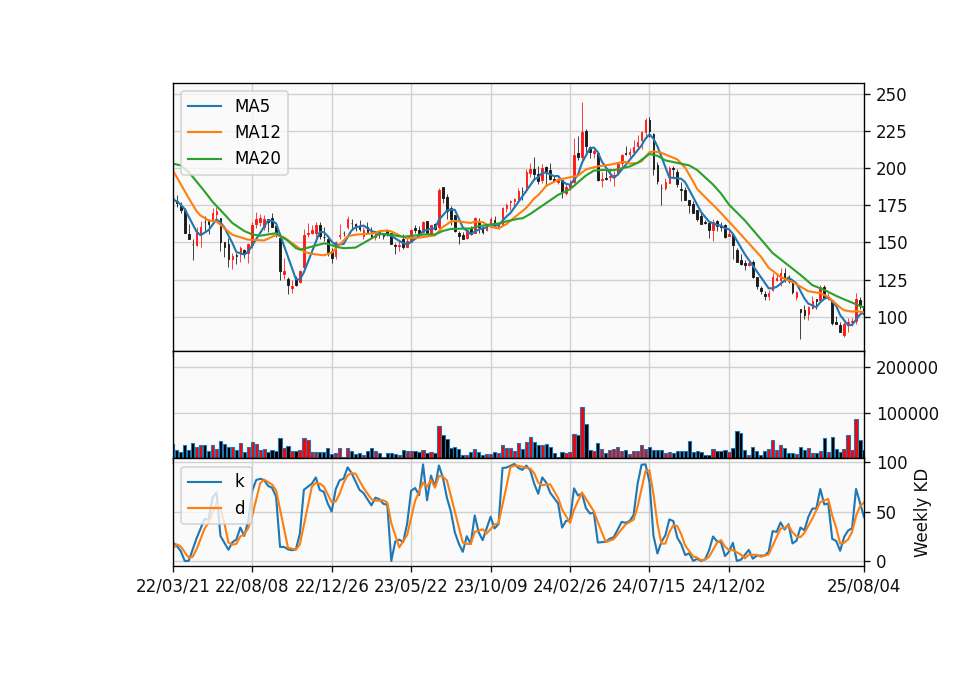Viewport: 960px width, 690px height.
Task: Click the MA5 legend label
Action: pyautogui.click(x=252, y=106)
